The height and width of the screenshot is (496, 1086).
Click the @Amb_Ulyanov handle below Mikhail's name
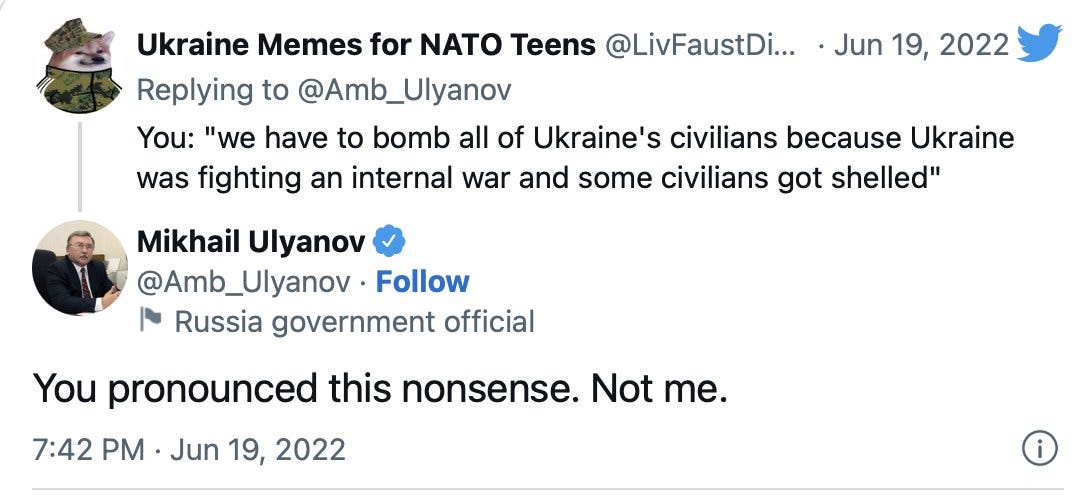tap(243, 282)
